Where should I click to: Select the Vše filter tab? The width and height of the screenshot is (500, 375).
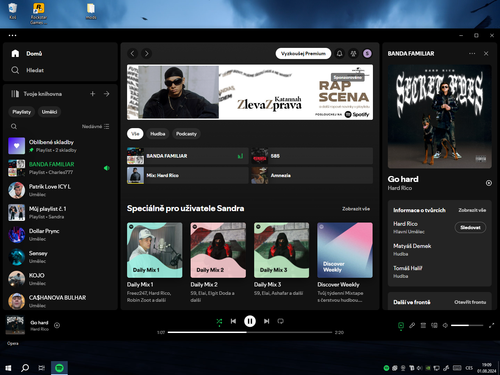tap(135, 134)
